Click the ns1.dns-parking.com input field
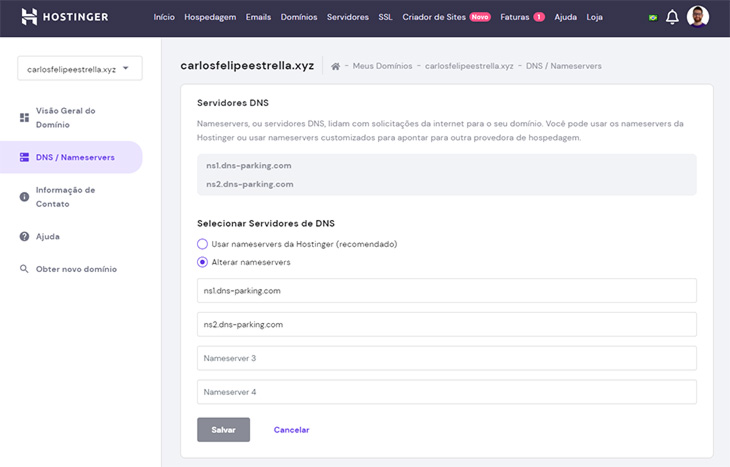This screenshot has height=467, width=730. coord(446,291)
